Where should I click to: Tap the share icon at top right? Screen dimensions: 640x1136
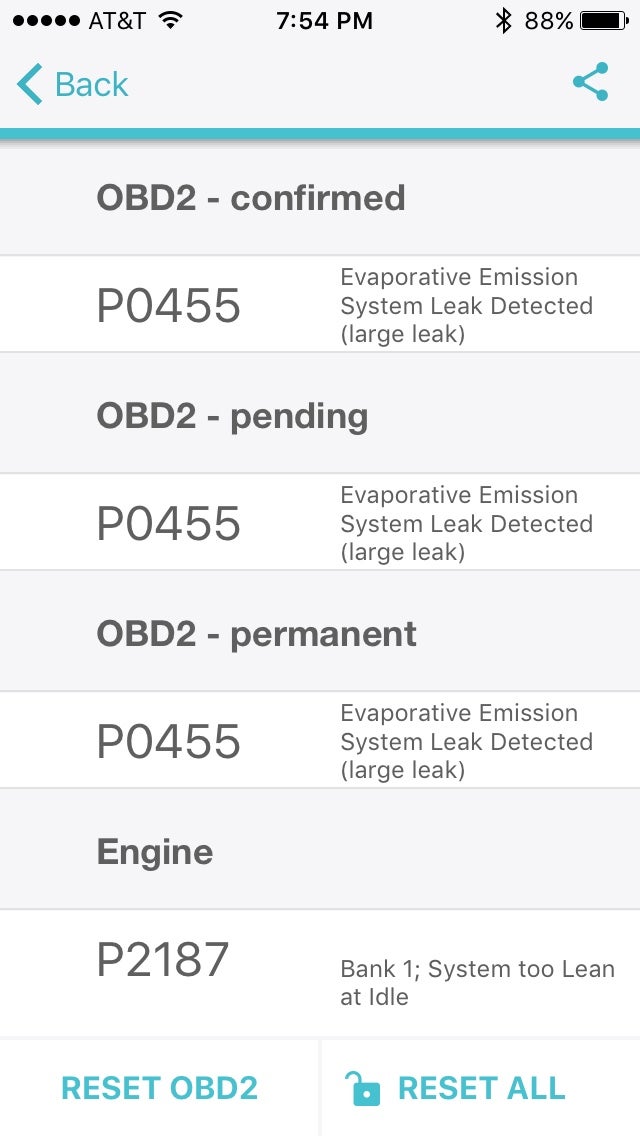[592, 84]
